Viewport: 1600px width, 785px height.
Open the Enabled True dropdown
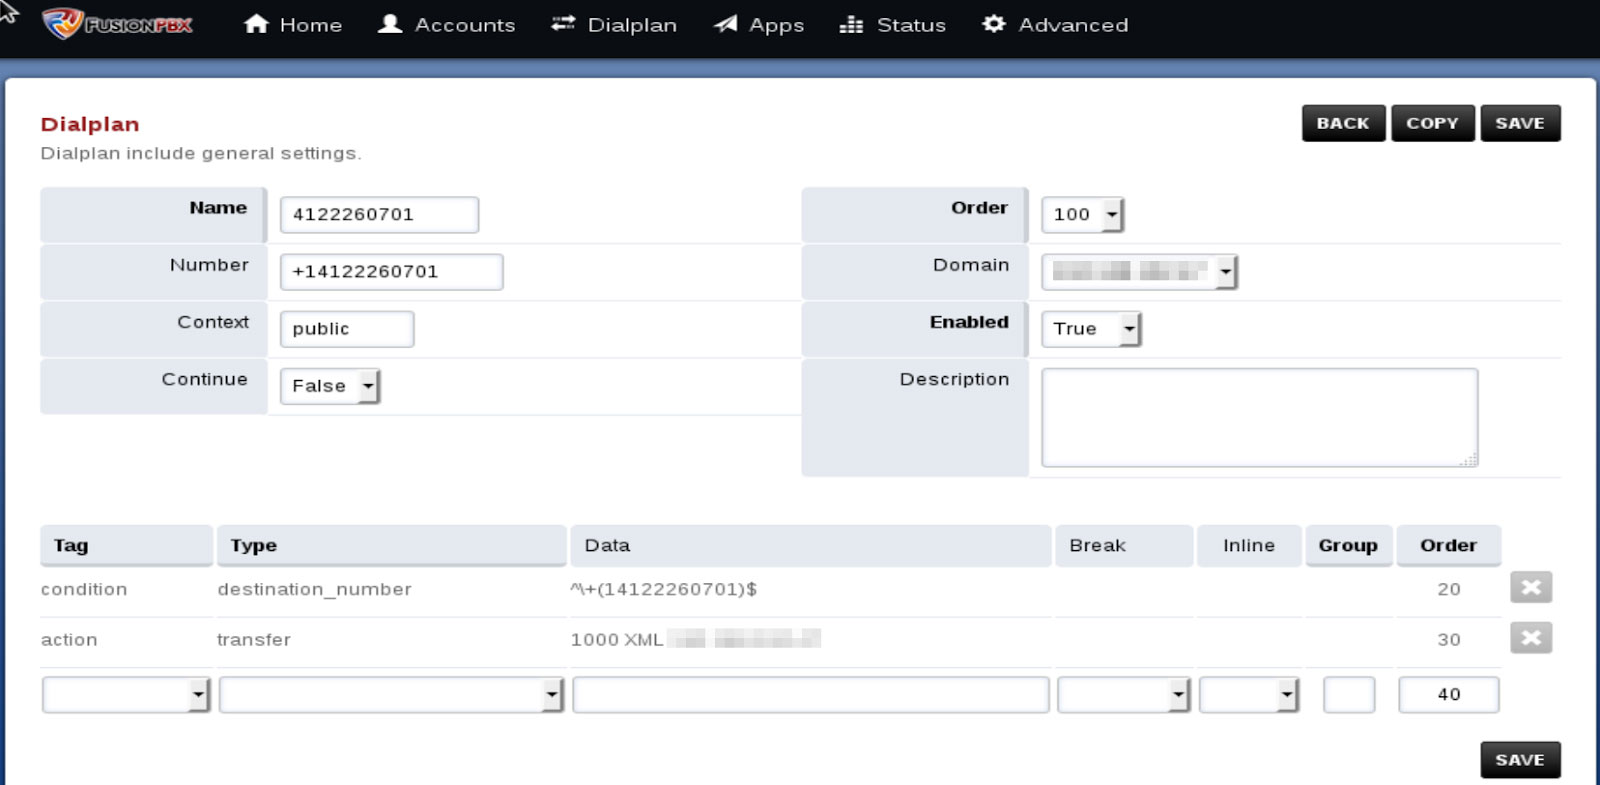(x=1091, y=329)
